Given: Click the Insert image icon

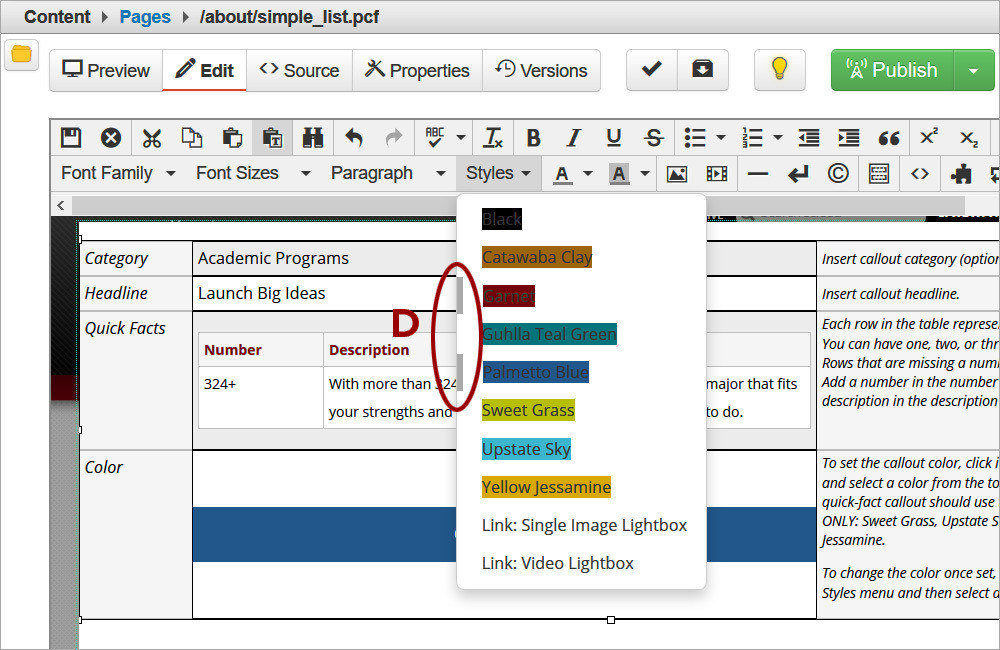Looking at the screenshot, I should [x=677, y=174].
